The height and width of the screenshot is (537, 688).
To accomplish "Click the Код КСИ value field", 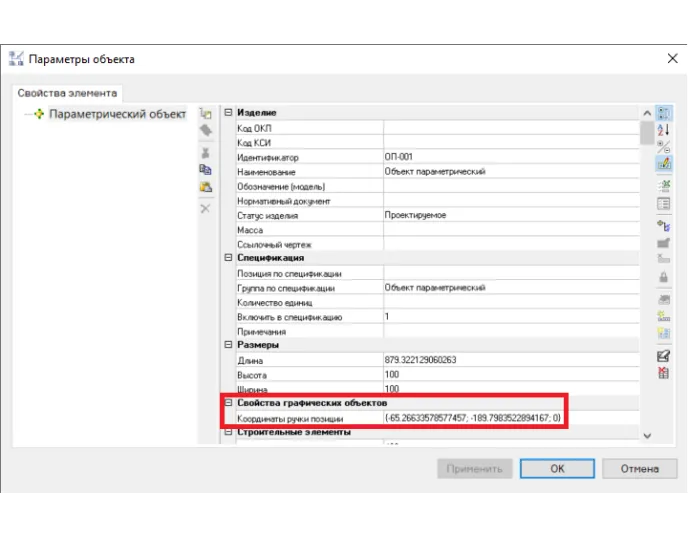I will 511,143.
